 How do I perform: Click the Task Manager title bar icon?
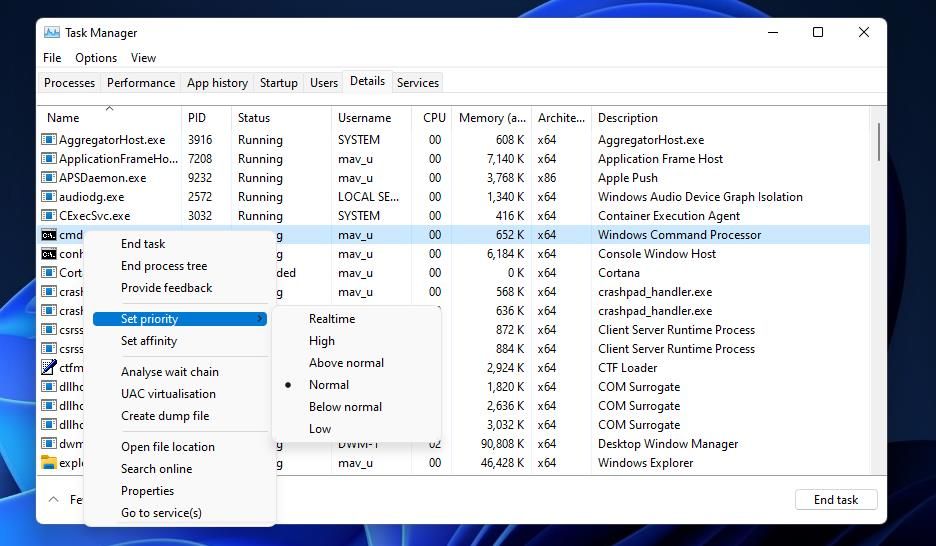[52, 33]
